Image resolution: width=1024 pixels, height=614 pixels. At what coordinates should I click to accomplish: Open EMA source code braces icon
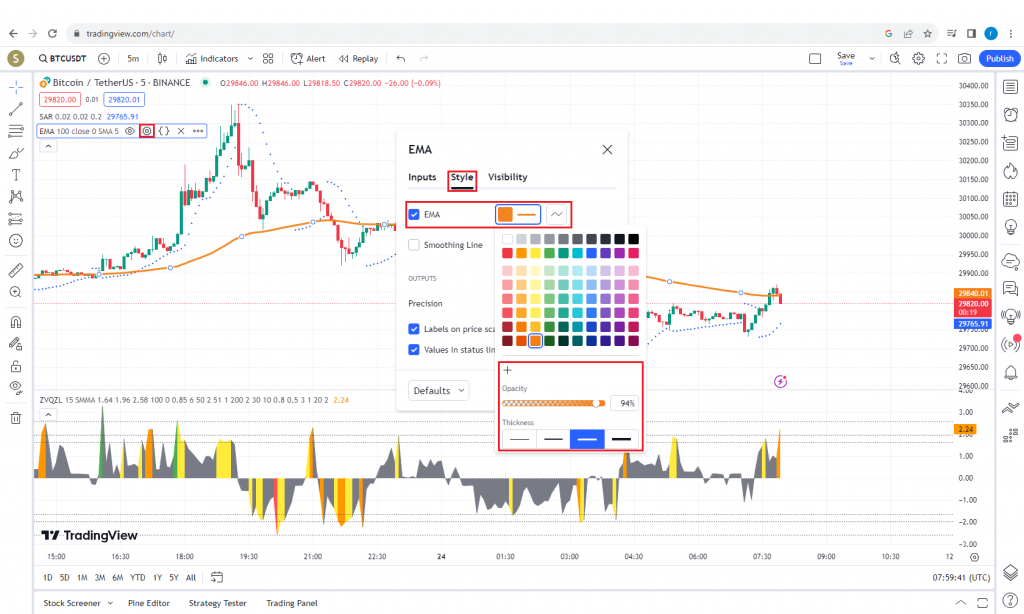click(164, 131)
